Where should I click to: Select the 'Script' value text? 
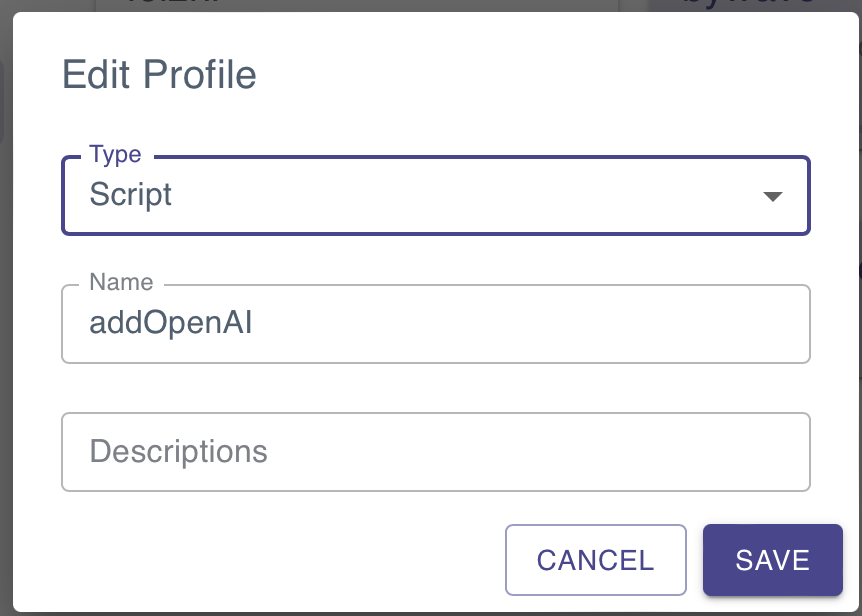pyautogui.click(x=131, y=195)
